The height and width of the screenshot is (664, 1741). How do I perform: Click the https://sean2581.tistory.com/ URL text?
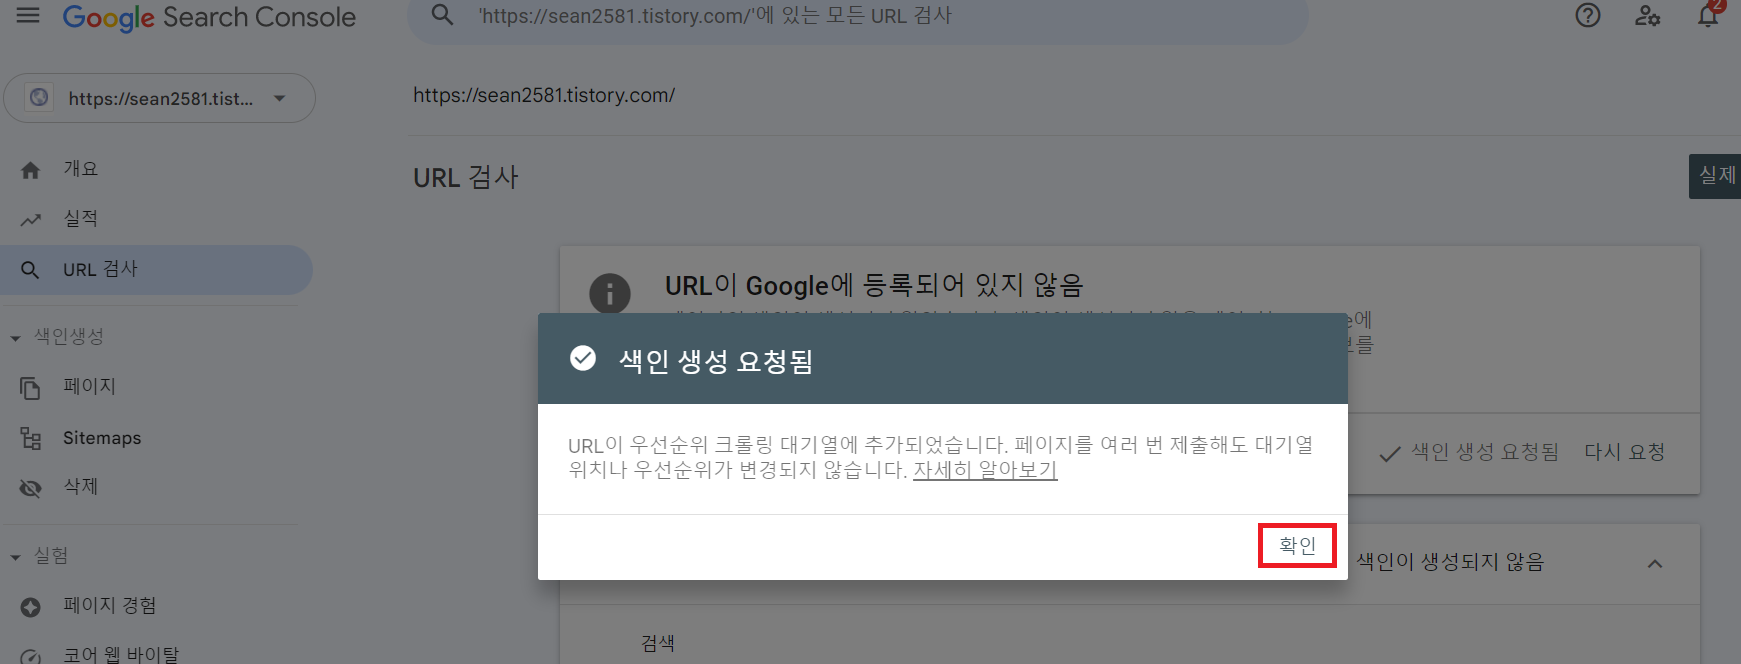tap(544, 95)
